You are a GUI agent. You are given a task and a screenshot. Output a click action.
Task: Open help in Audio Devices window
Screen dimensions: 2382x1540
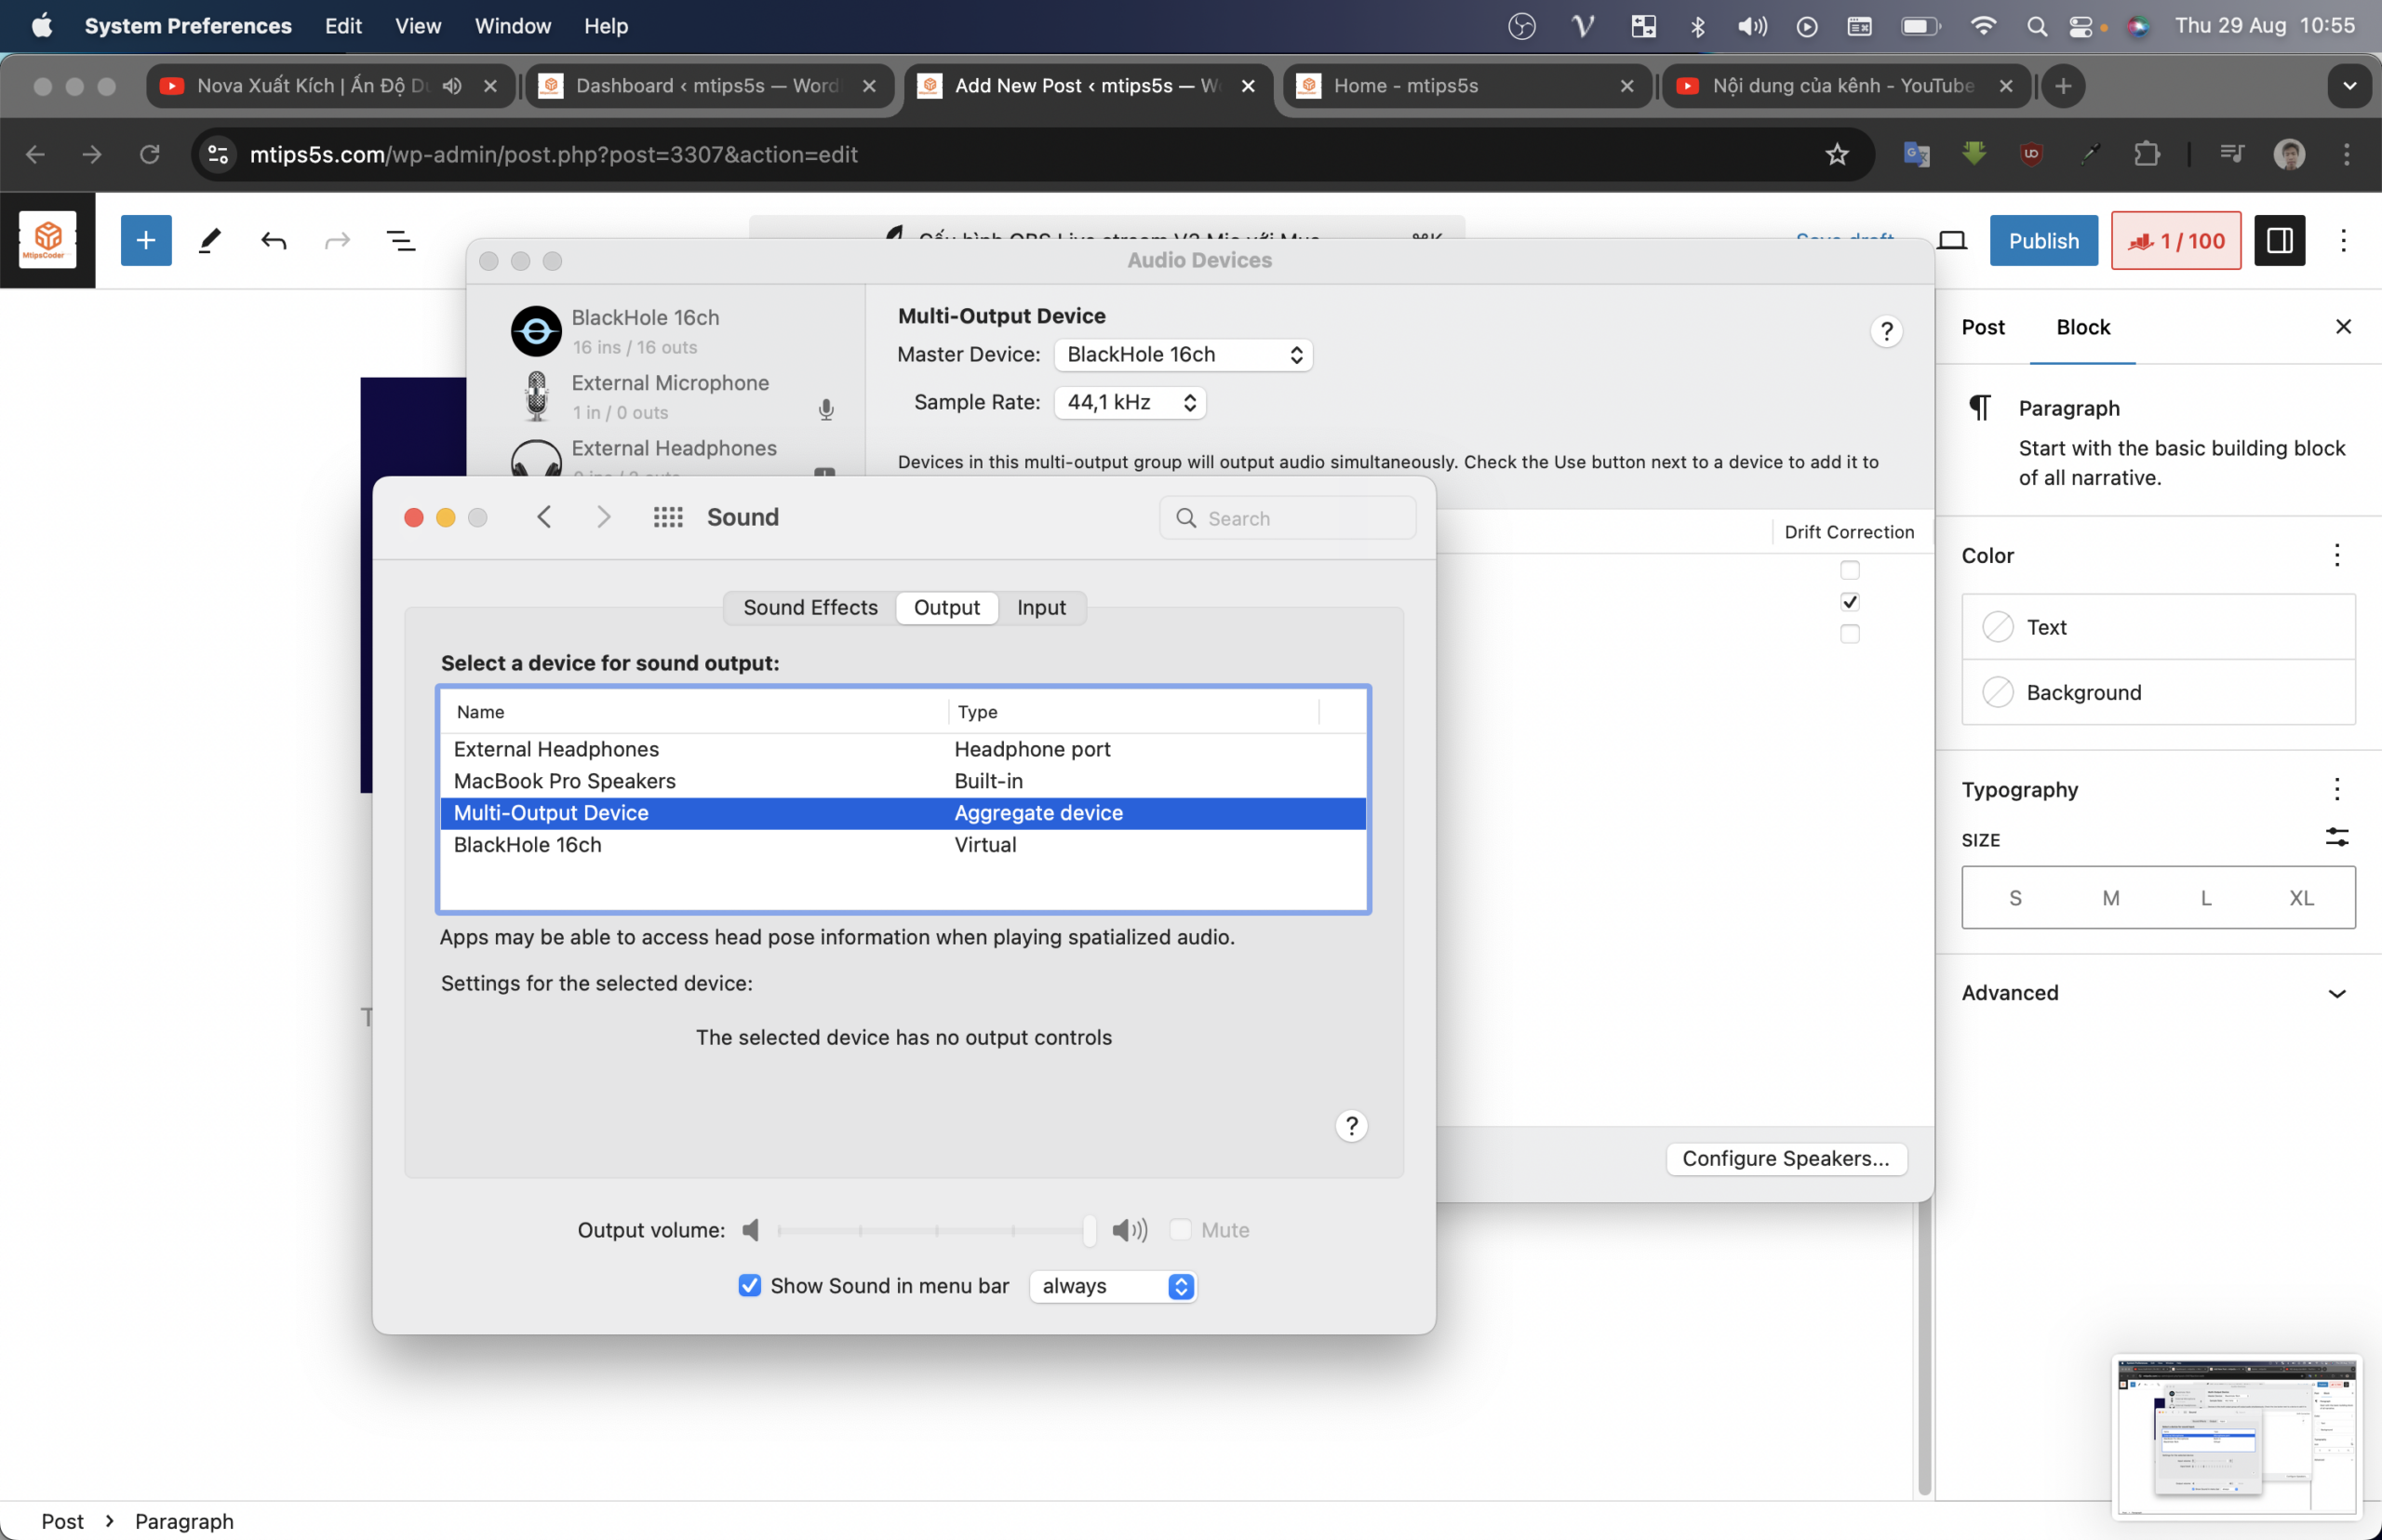pyautogui.click(x=1886, y=331)
